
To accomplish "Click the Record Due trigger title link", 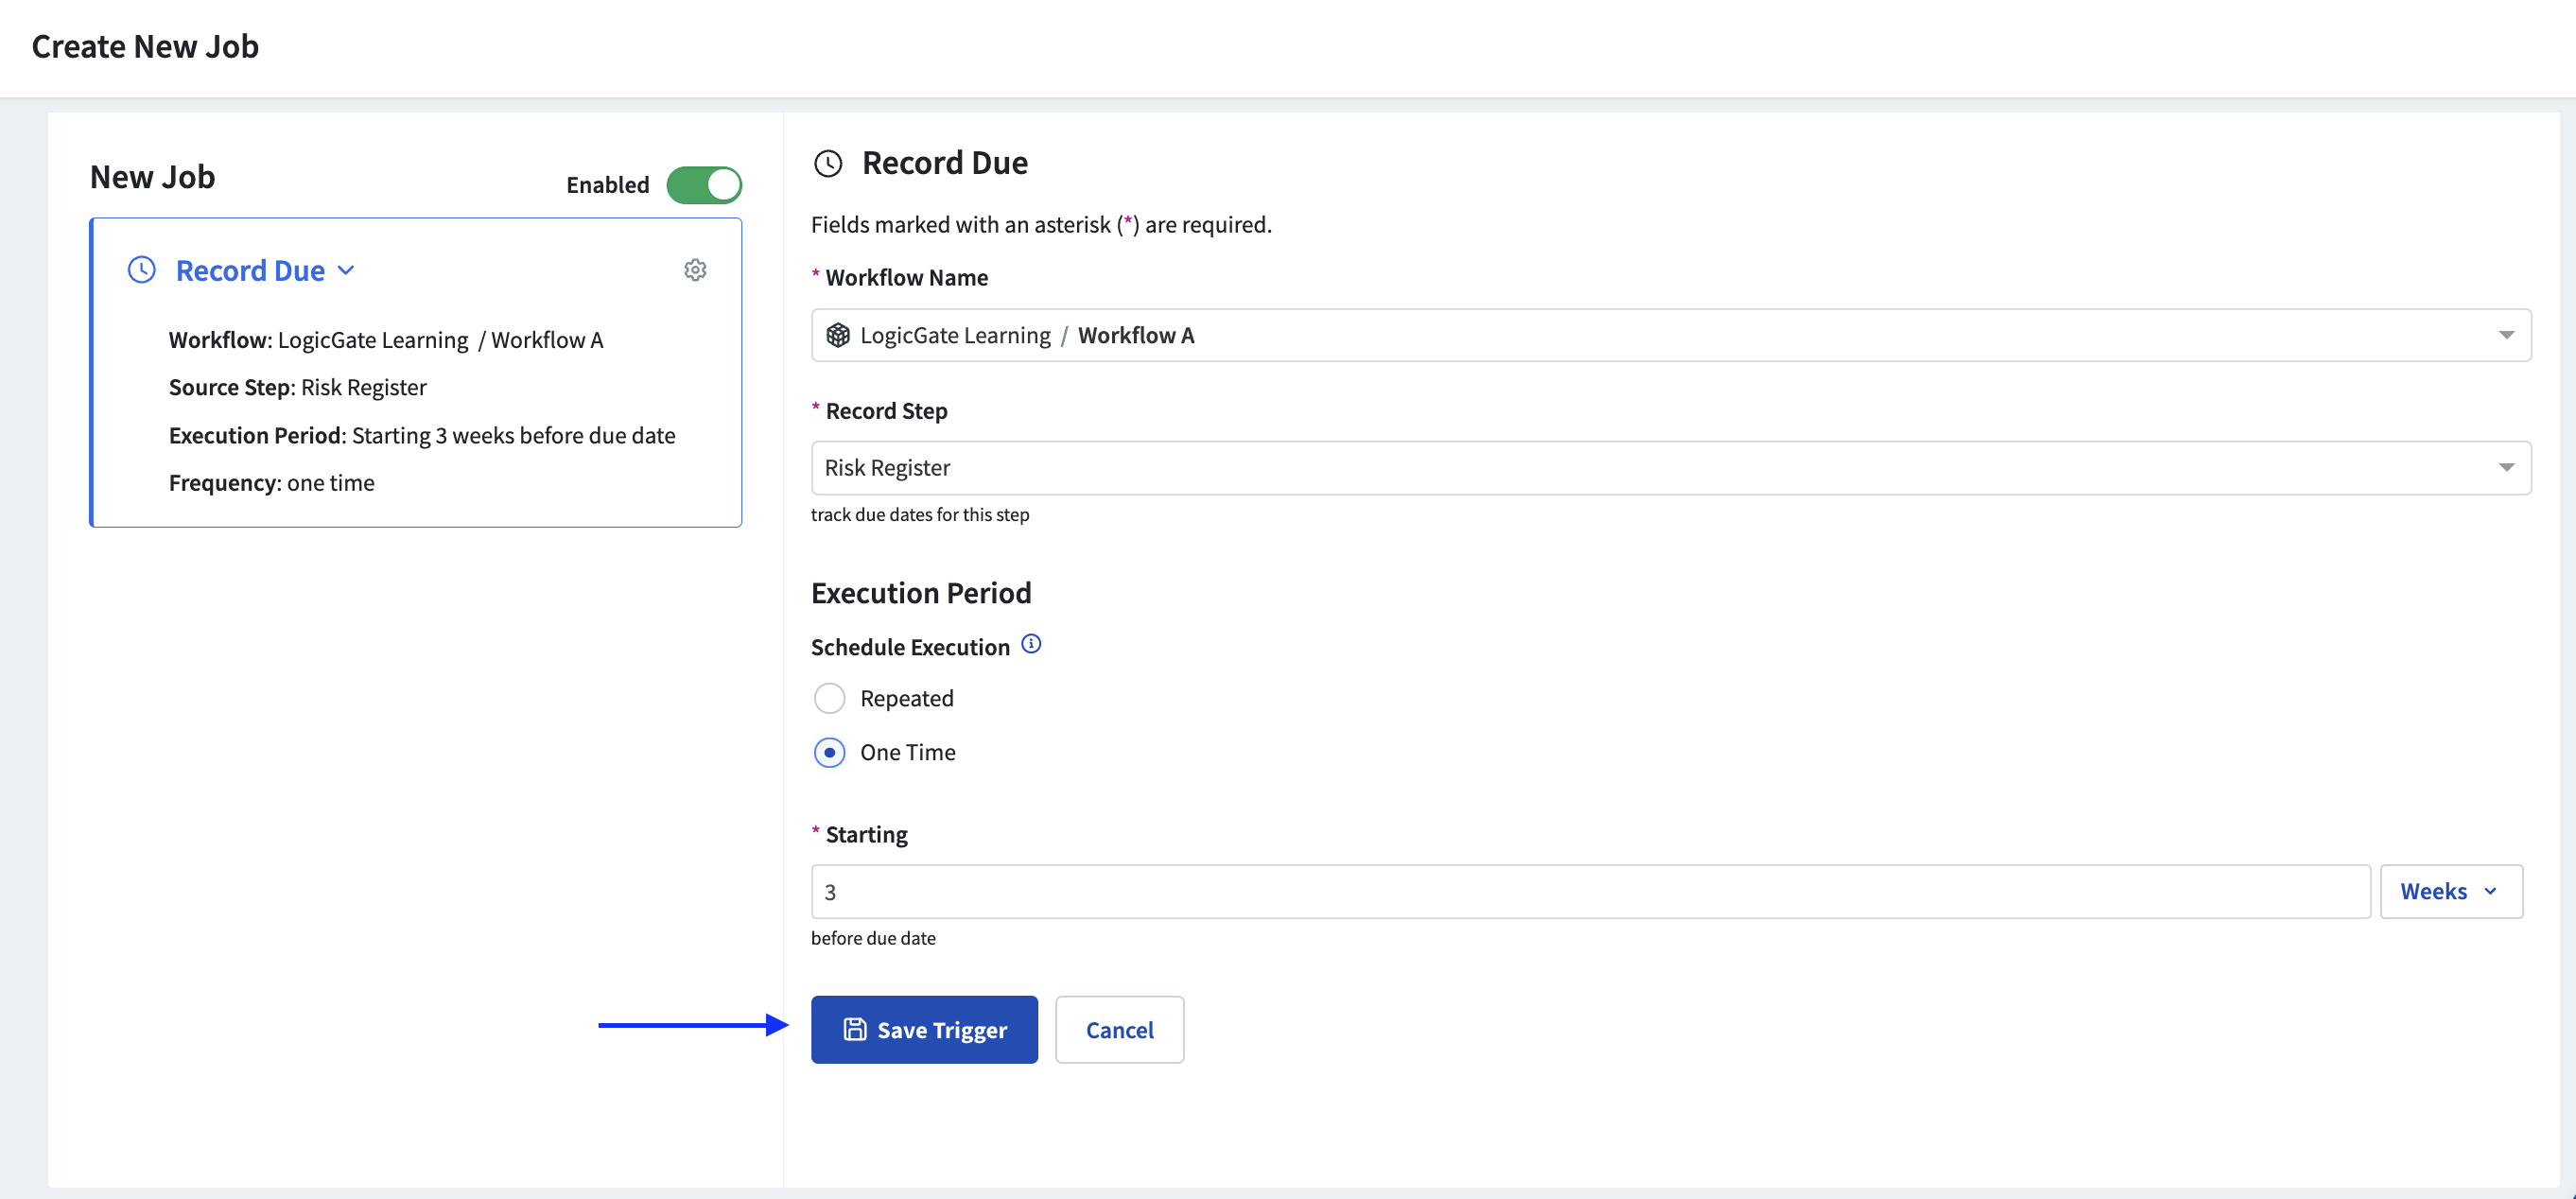I will pyautogui.click(x=250, y=270).
